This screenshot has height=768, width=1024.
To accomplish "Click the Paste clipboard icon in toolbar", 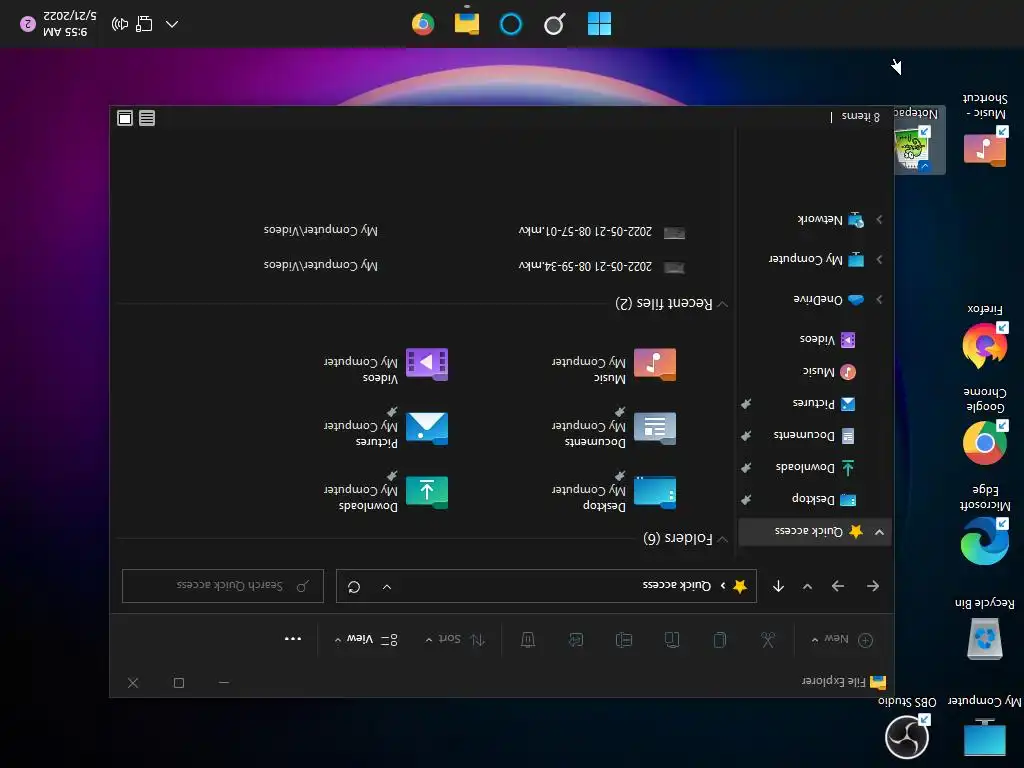I will pyautogui.click(x=672, y=640).
